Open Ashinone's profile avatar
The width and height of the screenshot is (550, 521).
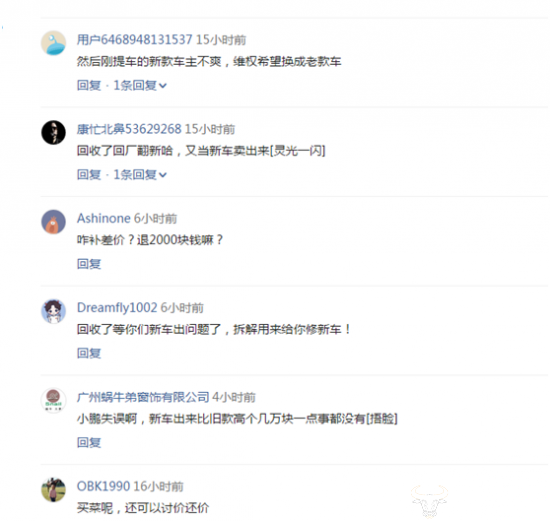(53, 222)
